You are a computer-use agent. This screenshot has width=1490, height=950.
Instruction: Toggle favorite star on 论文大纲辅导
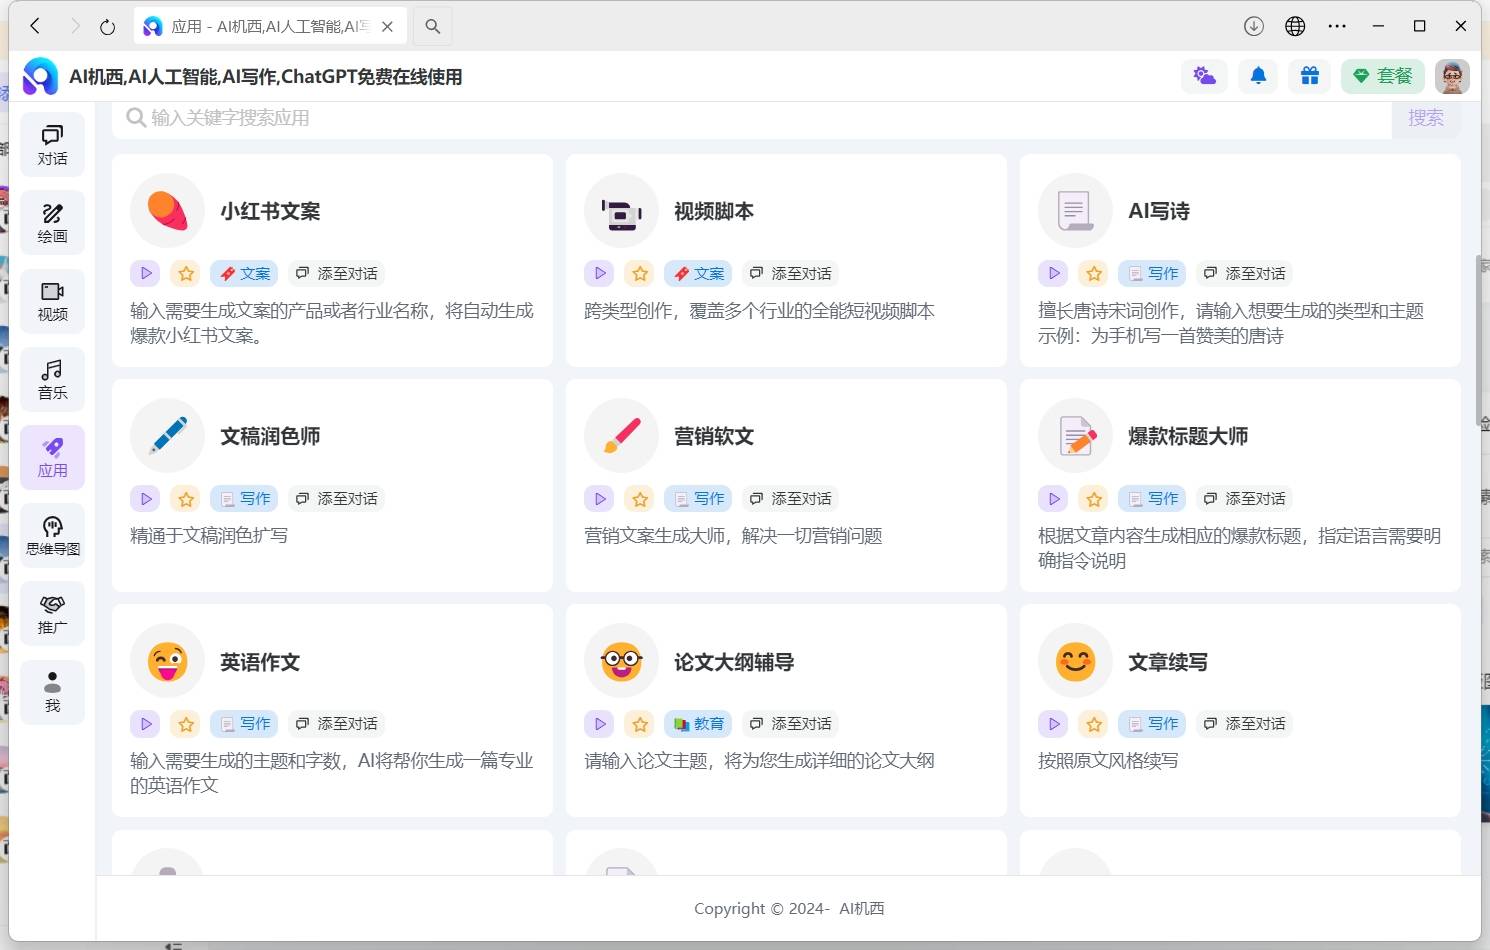[x=640, y=723]
